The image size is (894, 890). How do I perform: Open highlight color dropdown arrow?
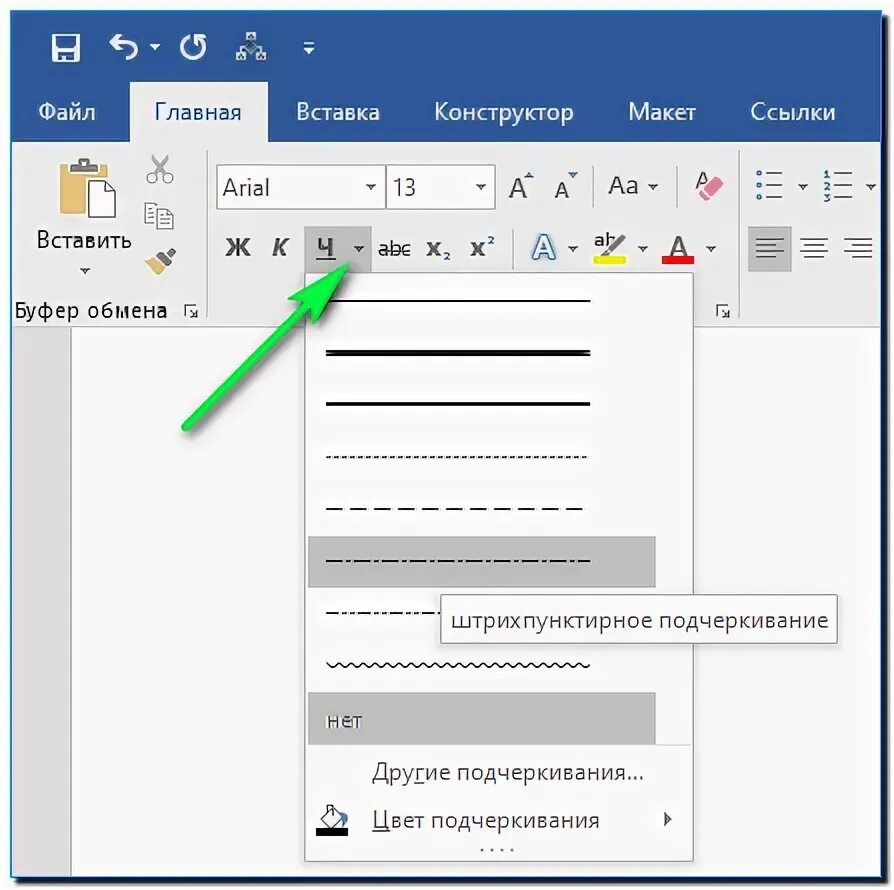pyautogui.click(x=643, y=249)
